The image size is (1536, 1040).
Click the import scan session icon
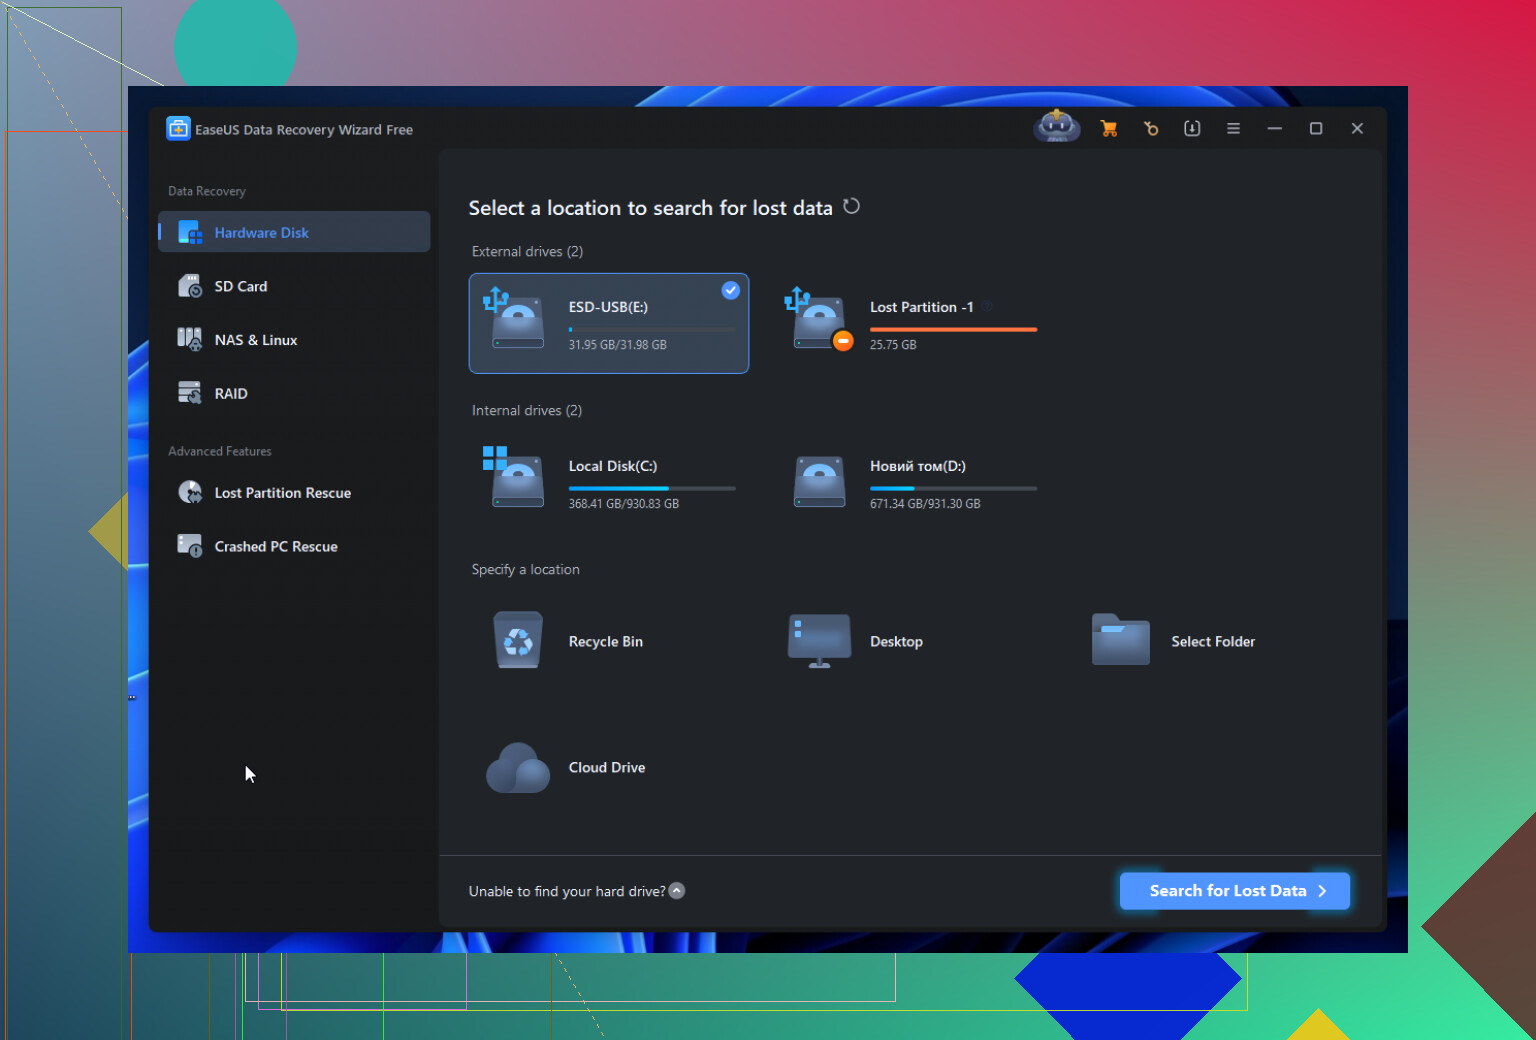[1192, 129]
